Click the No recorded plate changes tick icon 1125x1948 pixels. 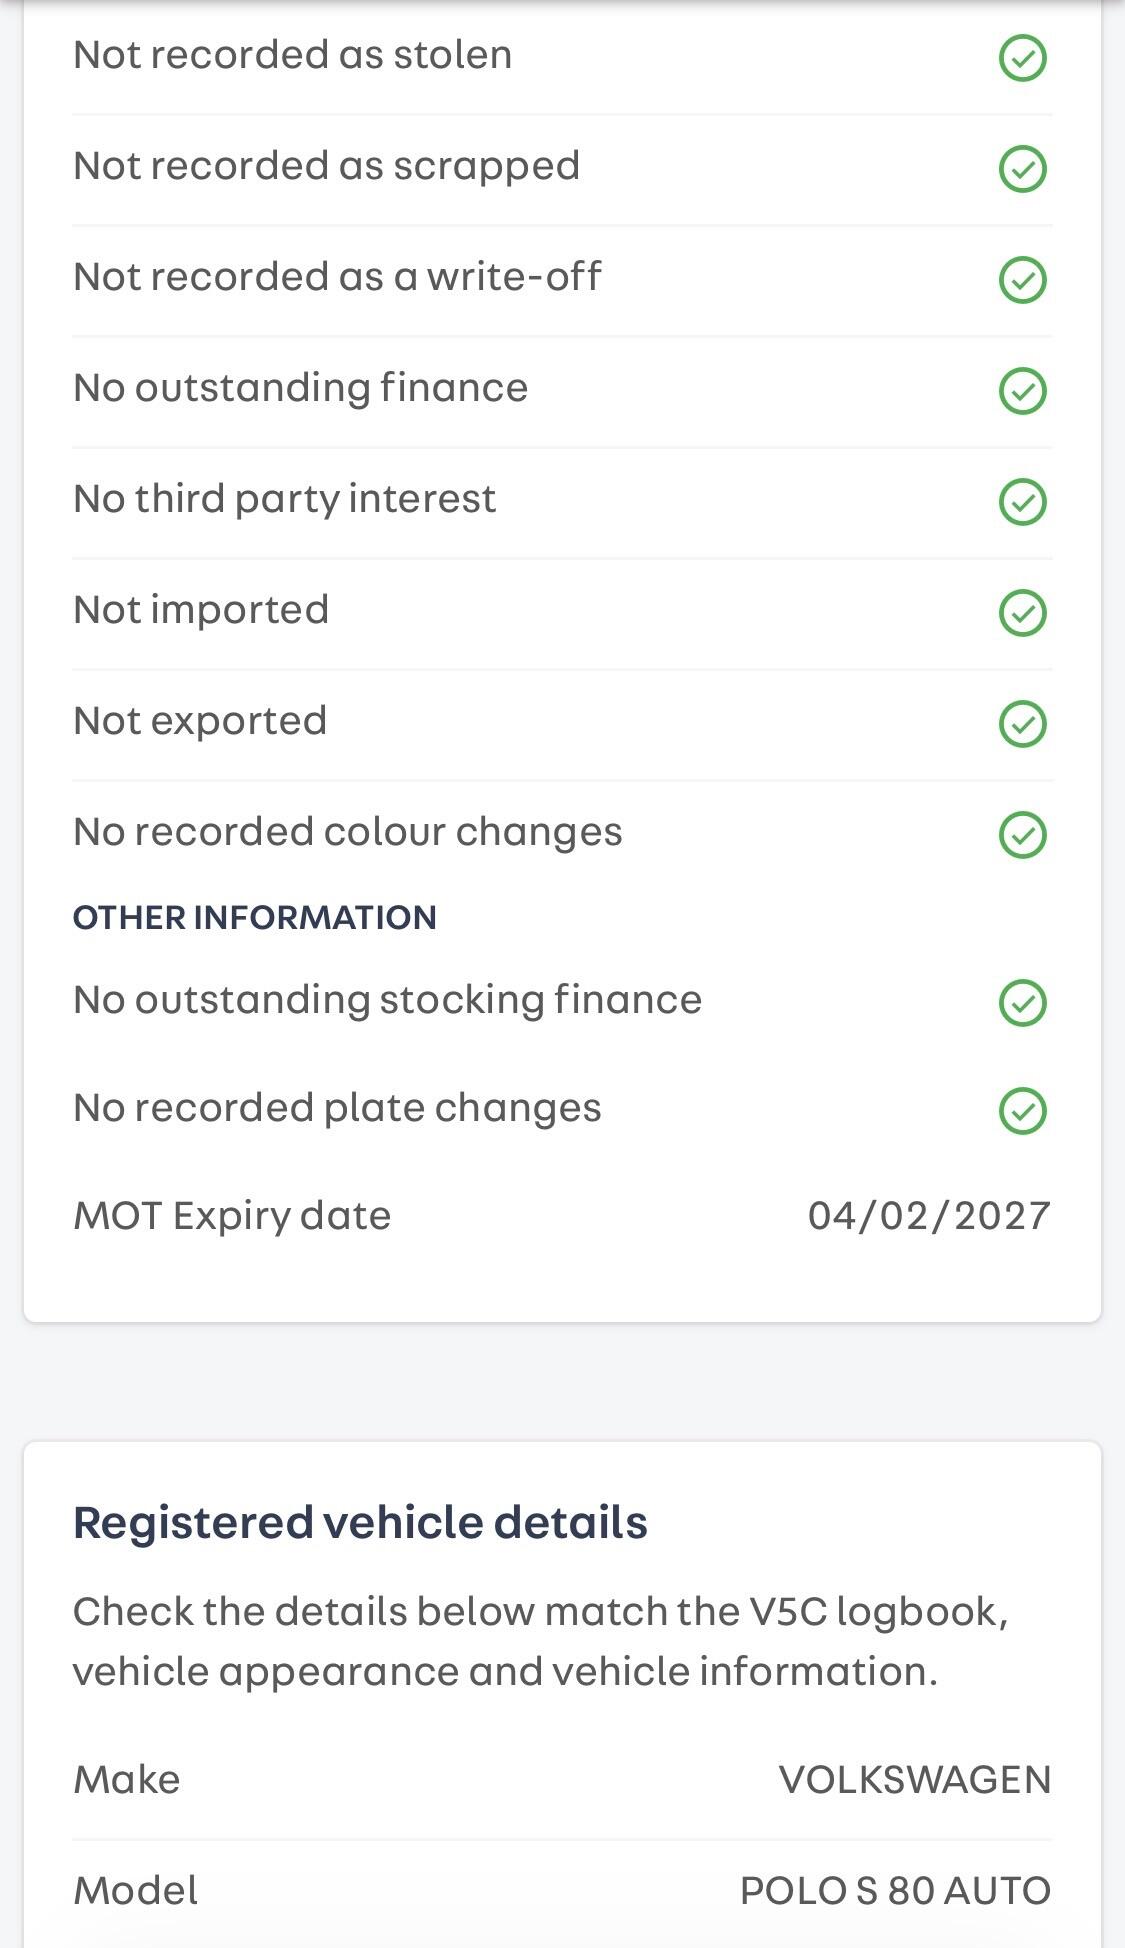click(x=1022, y=1111)
